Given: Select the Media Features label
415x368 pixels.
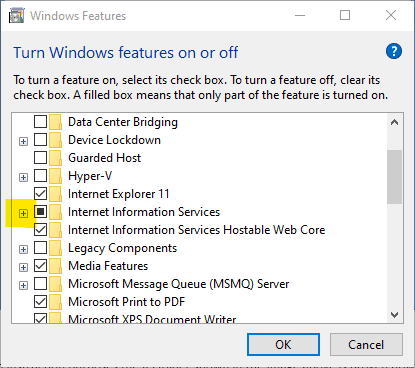Looking at the screenshot, I should click(x=108, y=266).
